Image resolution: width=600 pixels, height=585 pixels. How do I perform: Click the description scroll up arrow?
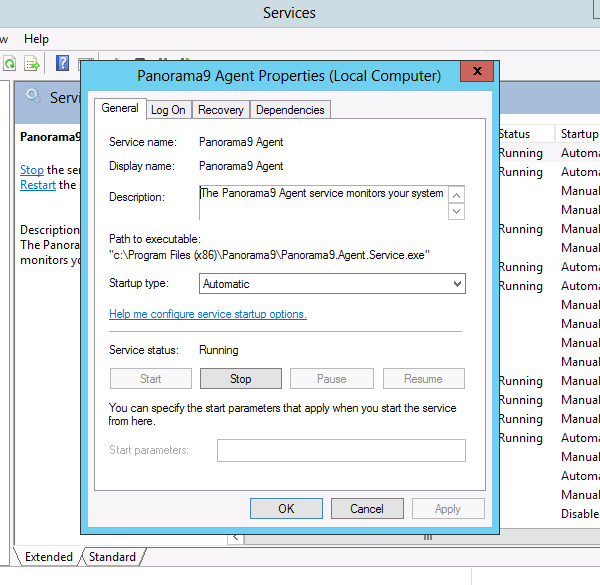click(x=456, y=196)
